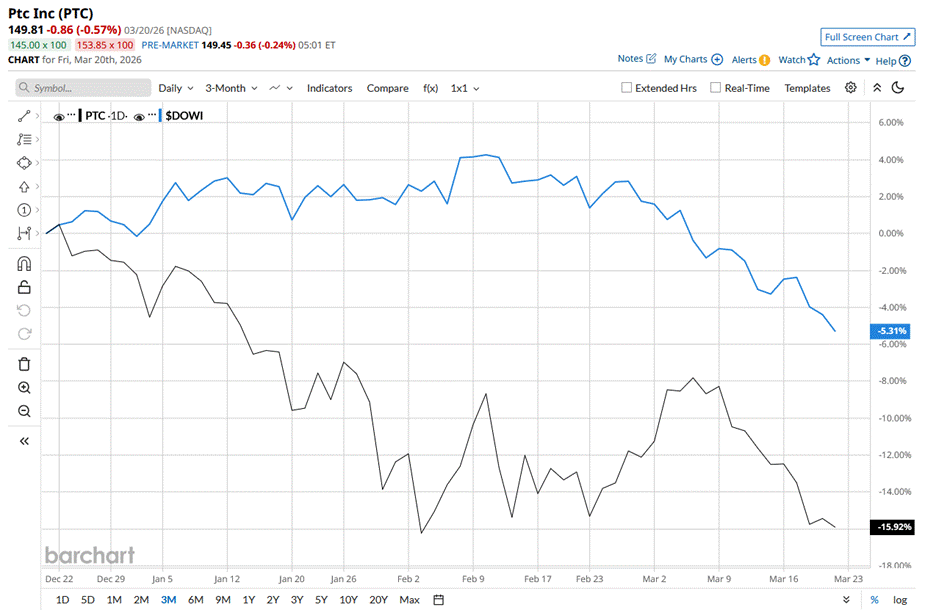
Task: Select the 5Y time range
Action: coord(321,600)
